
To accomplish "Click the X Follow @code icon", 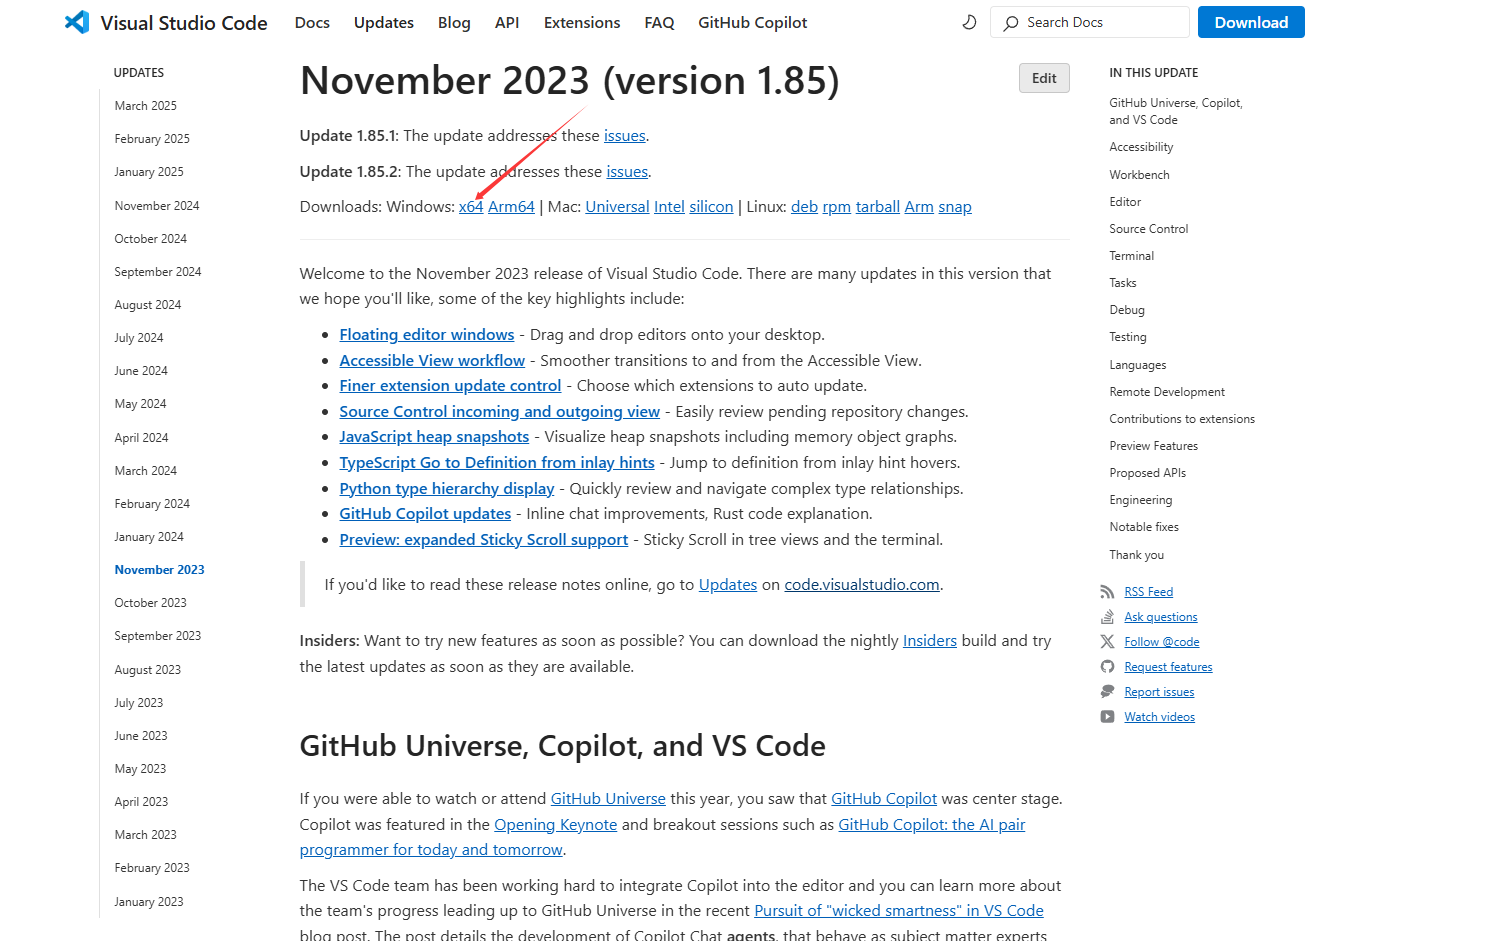I will (x=1107, y=642).
